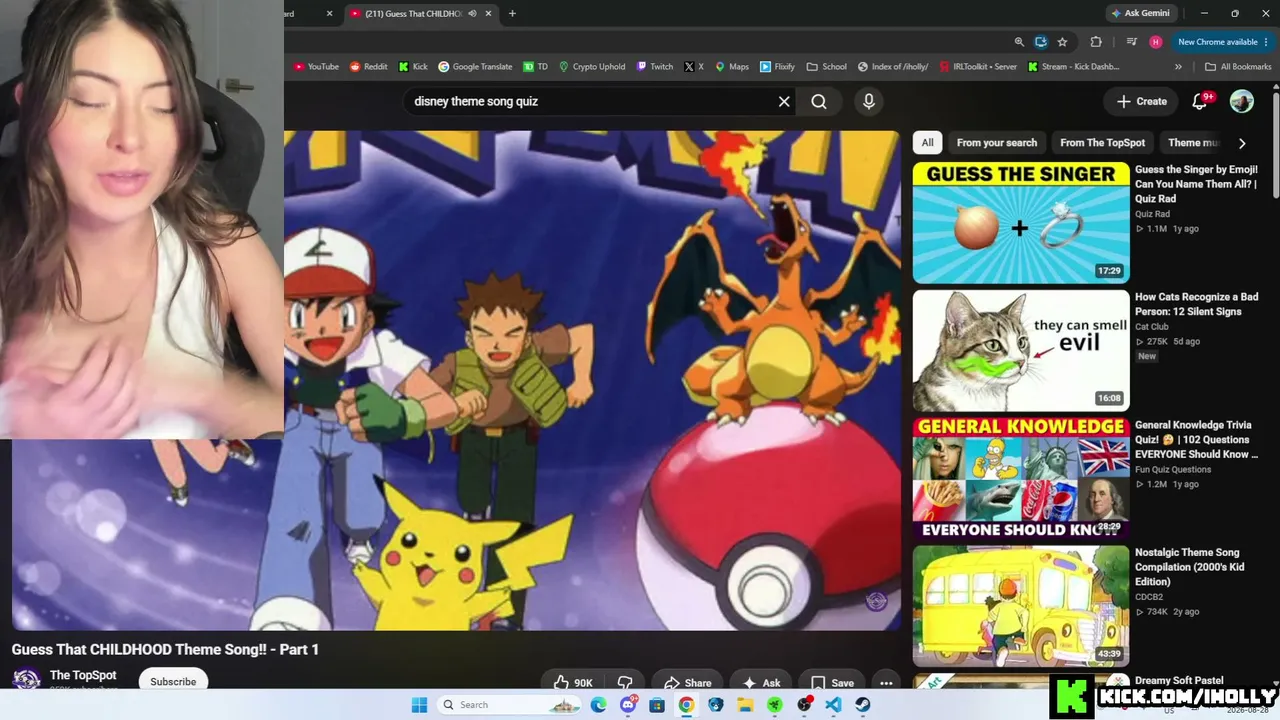Click the Ask Gemini button

pyautogui.click(x=1140, y=13)
